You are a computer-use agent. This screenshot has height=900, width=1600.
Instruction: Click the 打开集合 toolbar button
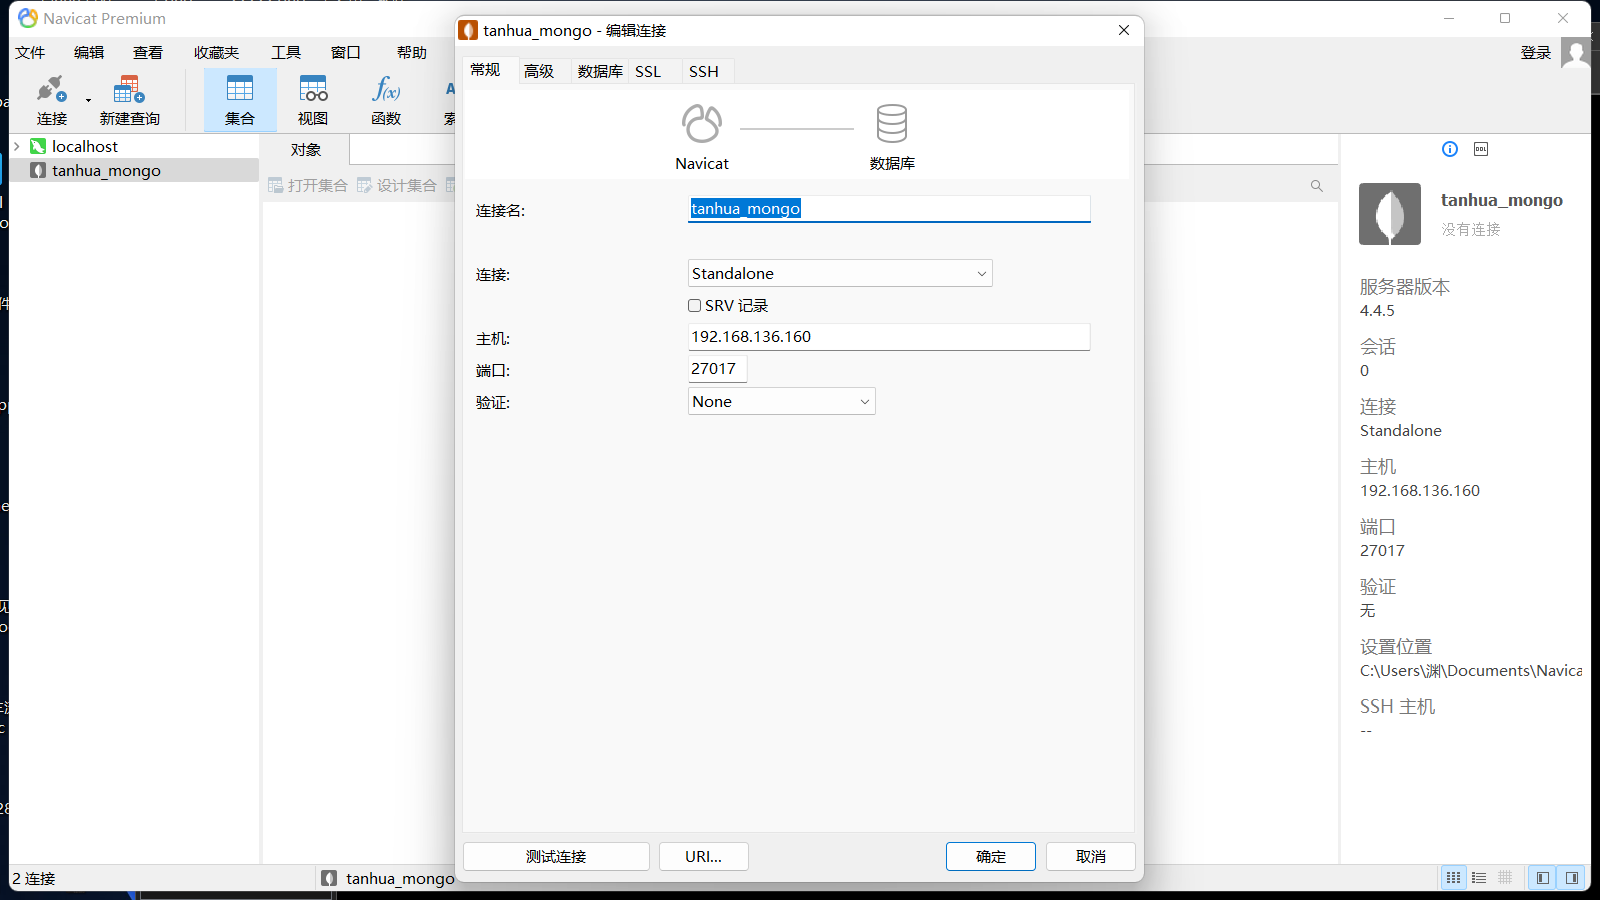pos(309,185)
